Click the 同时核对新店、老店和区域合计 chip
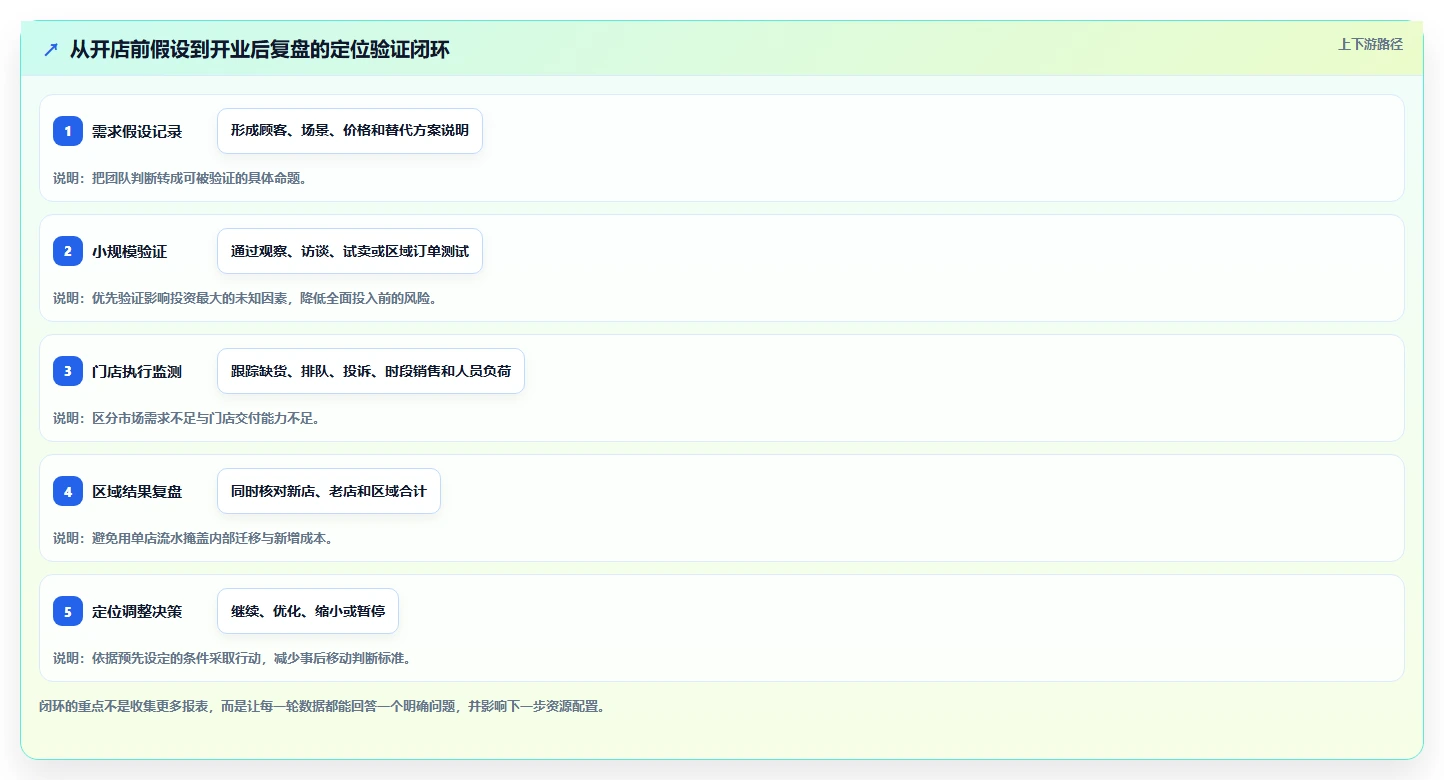This screenshot has height=780, width=1444. click(x=329, y=491)
